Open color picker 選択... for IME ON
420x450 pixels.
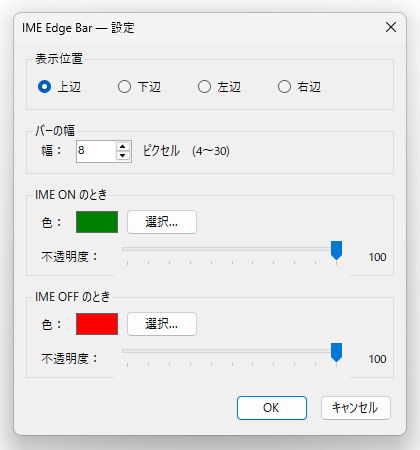[162, 222]
